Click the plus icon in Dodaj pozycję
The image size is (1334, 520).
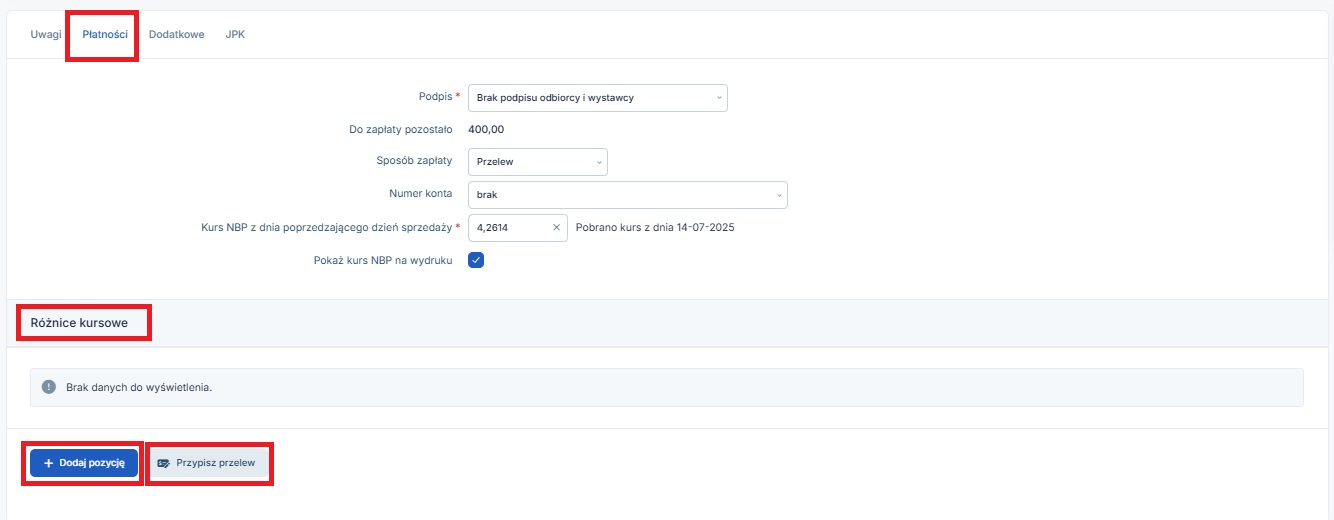(48, 464)
